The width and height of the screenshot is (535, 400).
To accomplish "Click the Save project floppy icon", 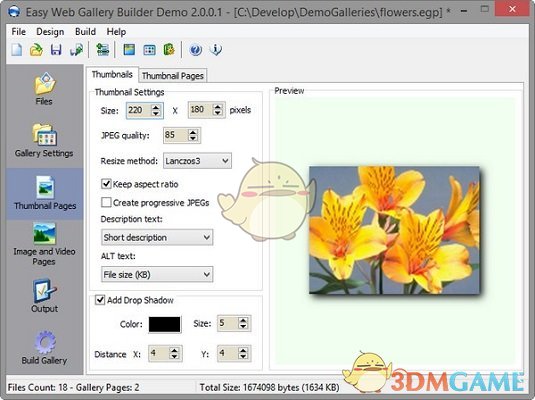I will tap(56, 50).
